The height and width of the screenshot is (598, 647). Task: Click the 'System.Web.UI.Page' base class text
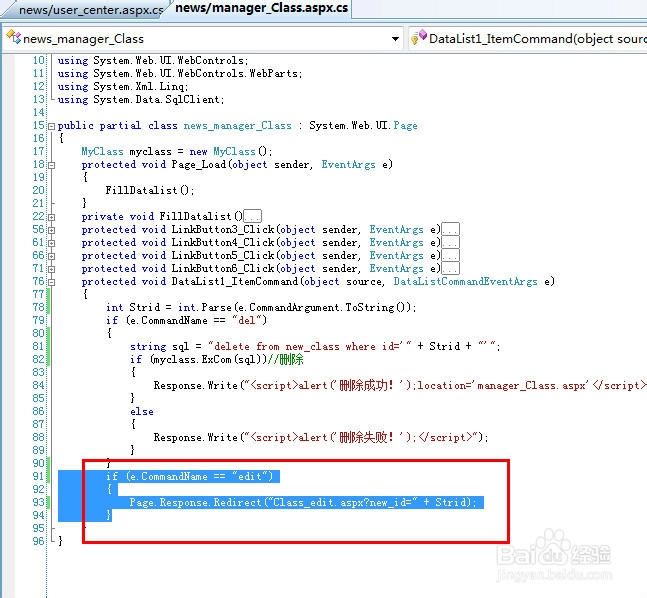363,125
